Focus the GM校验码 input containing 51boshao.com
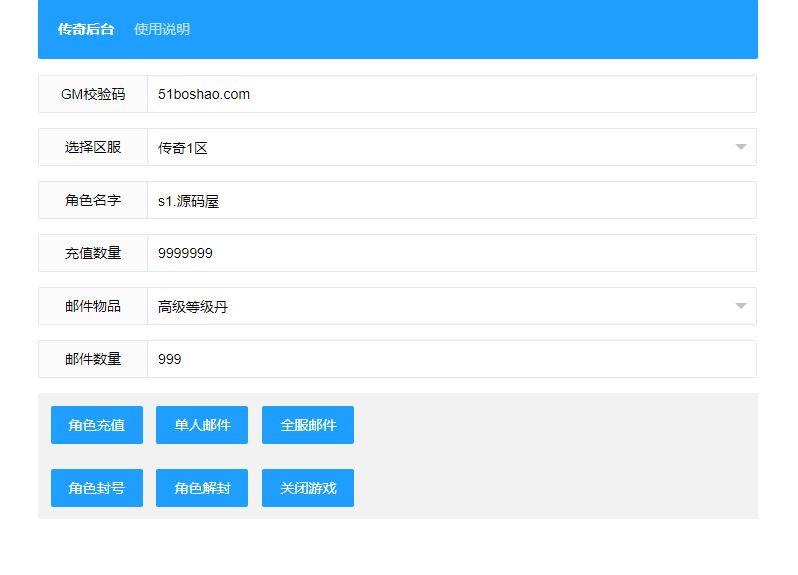This screenshot has height=575, width=798. pyautogui.click(x=451, y=94)
